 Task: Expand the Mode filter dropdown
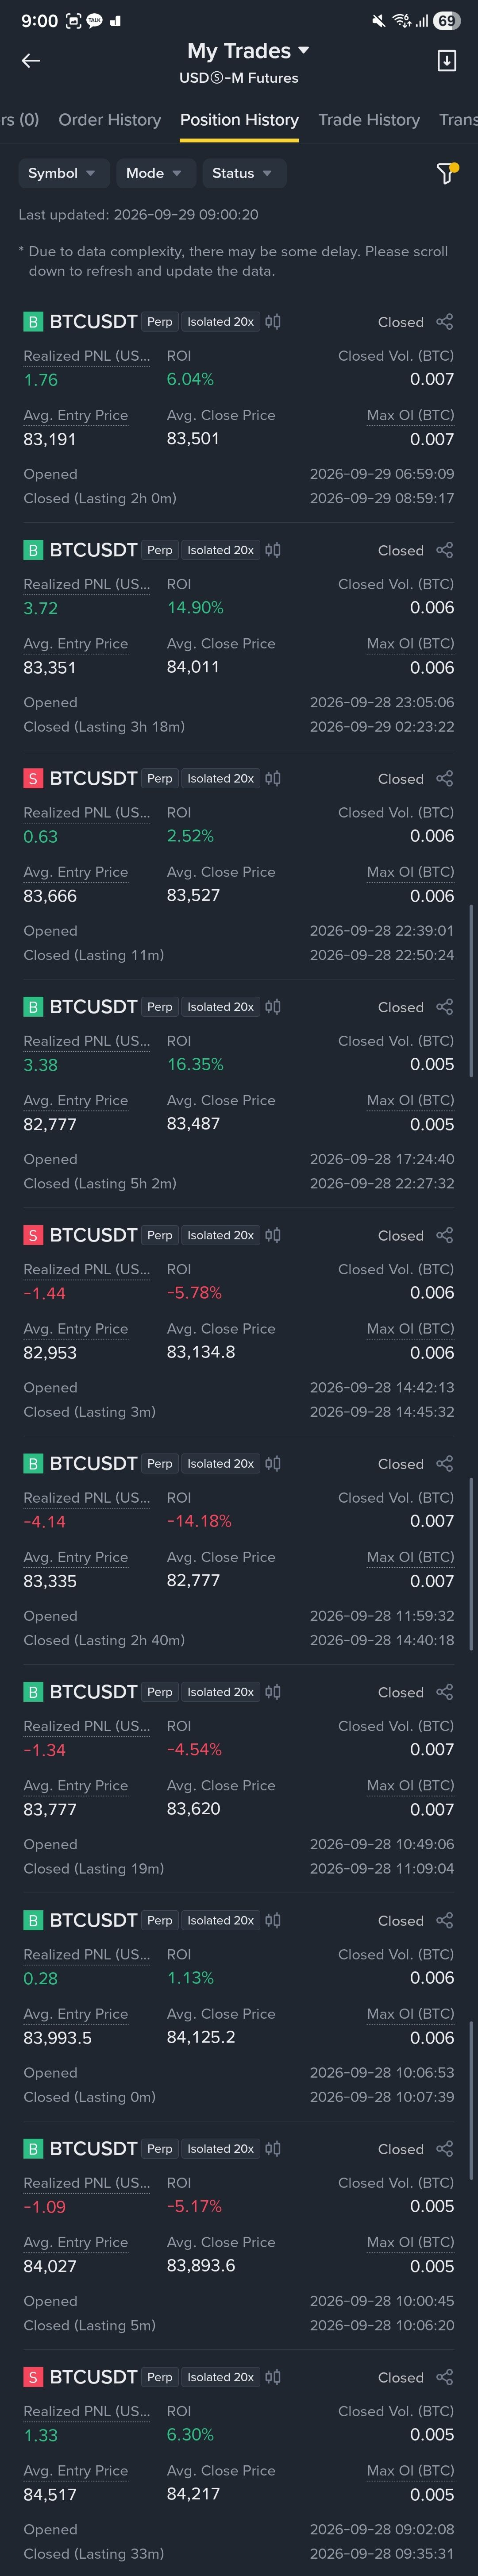155,173
